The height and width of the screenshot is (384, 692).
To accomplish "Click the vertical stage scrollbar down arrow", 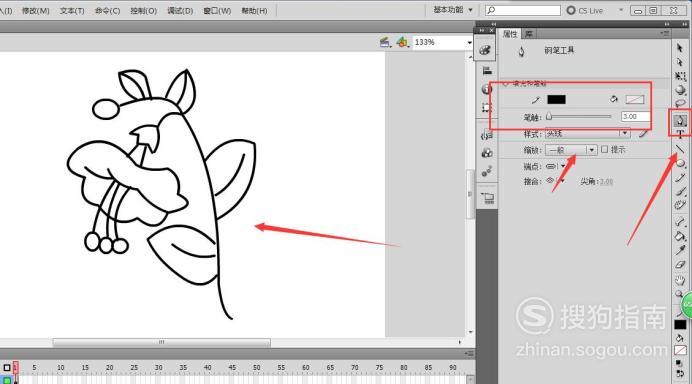I will pyautogui.click(x=470, y=332).
